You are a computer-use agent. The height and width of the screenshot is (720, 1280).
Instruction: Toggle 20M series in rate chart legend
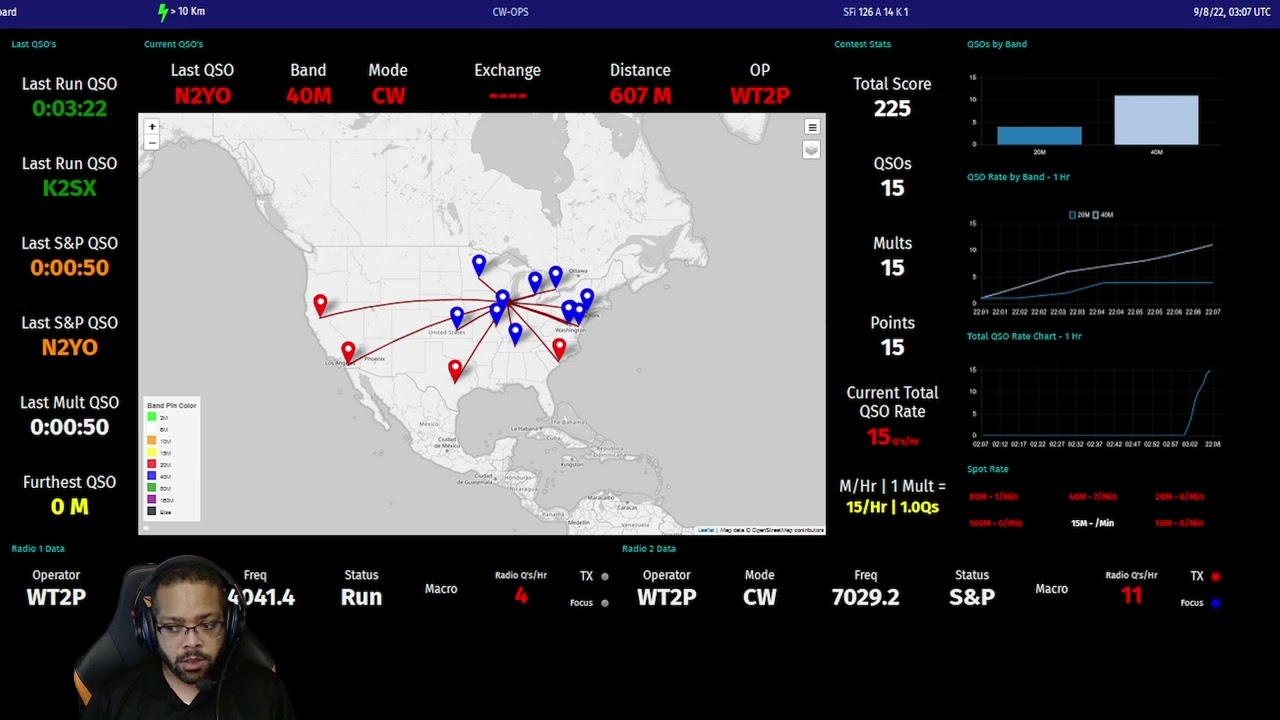point(1079,215)
